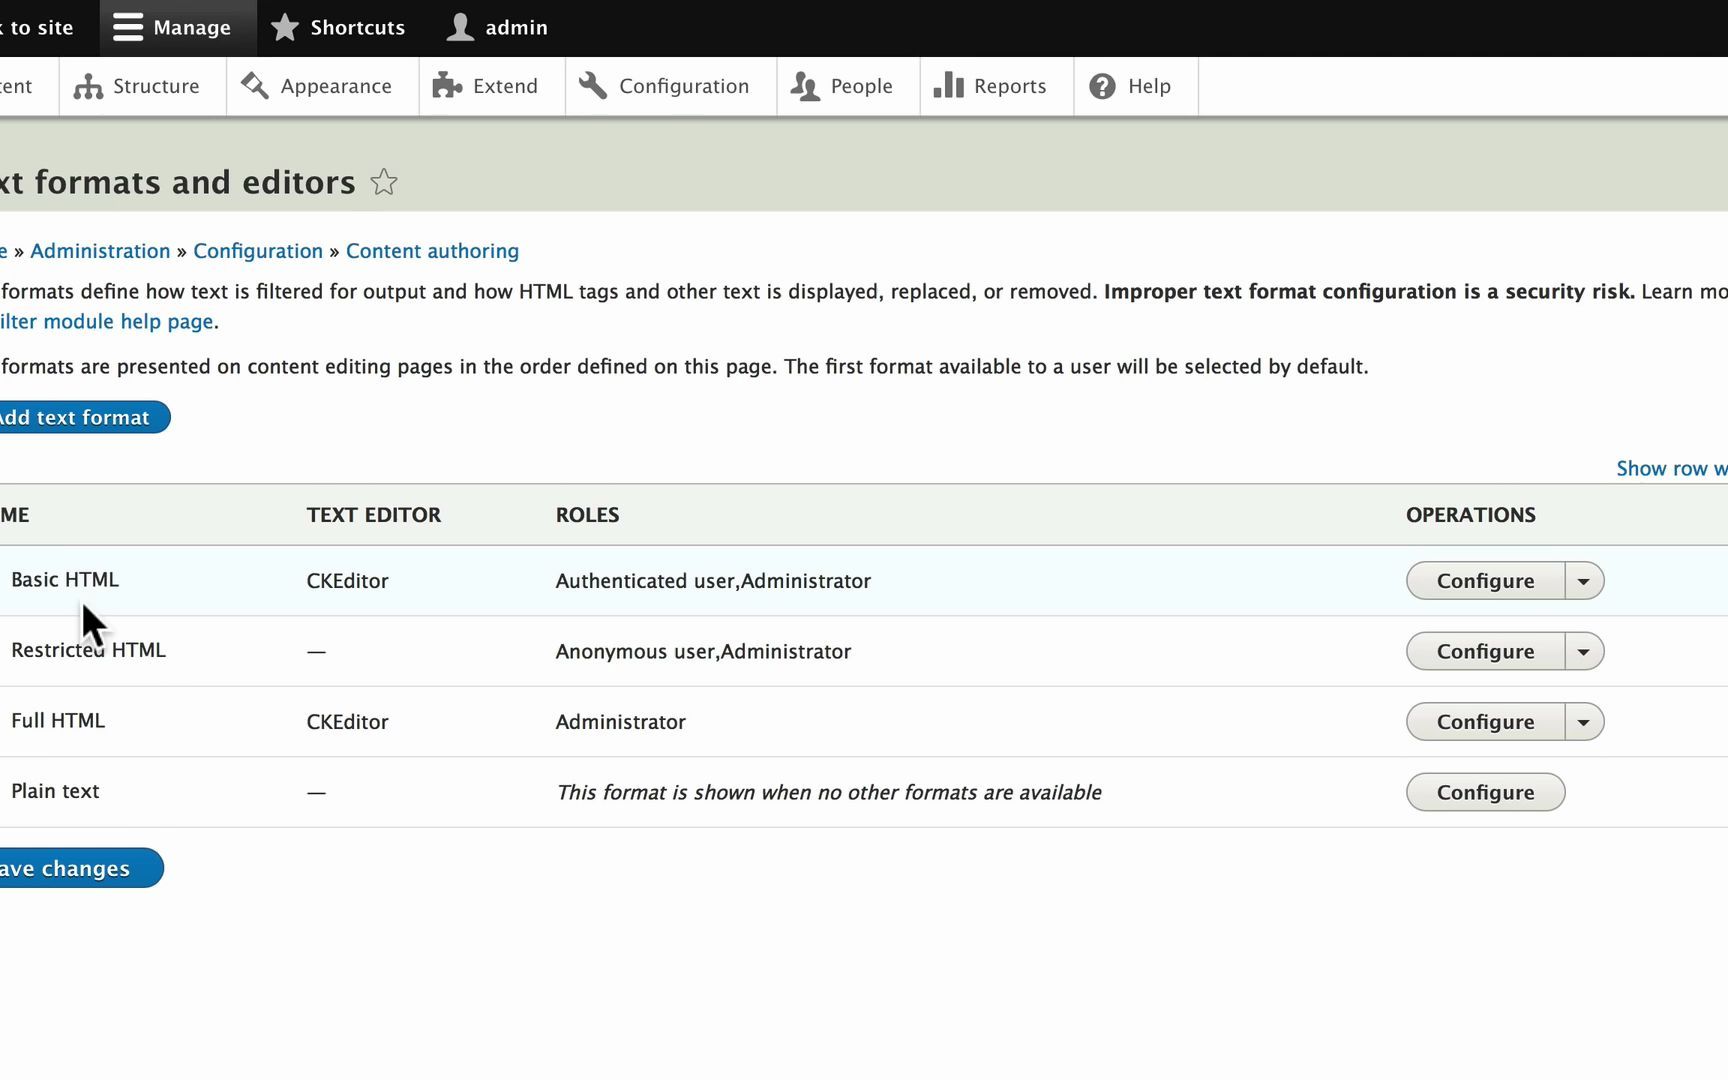Open the Shortcuts menu label
Image resolution: width=1728 pixels, height=1080 pixels.
tap(358, 28)
